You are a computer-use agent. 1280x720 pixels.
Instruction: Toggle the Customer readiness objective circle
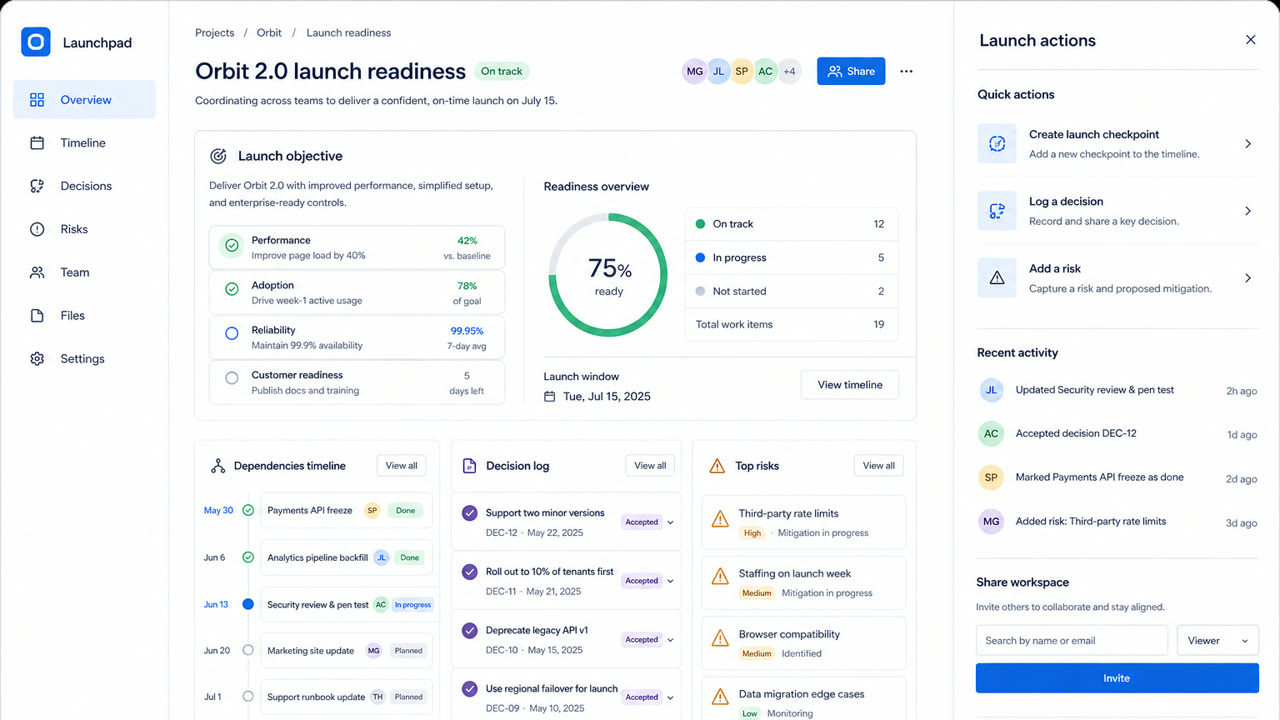coord(232,379)
